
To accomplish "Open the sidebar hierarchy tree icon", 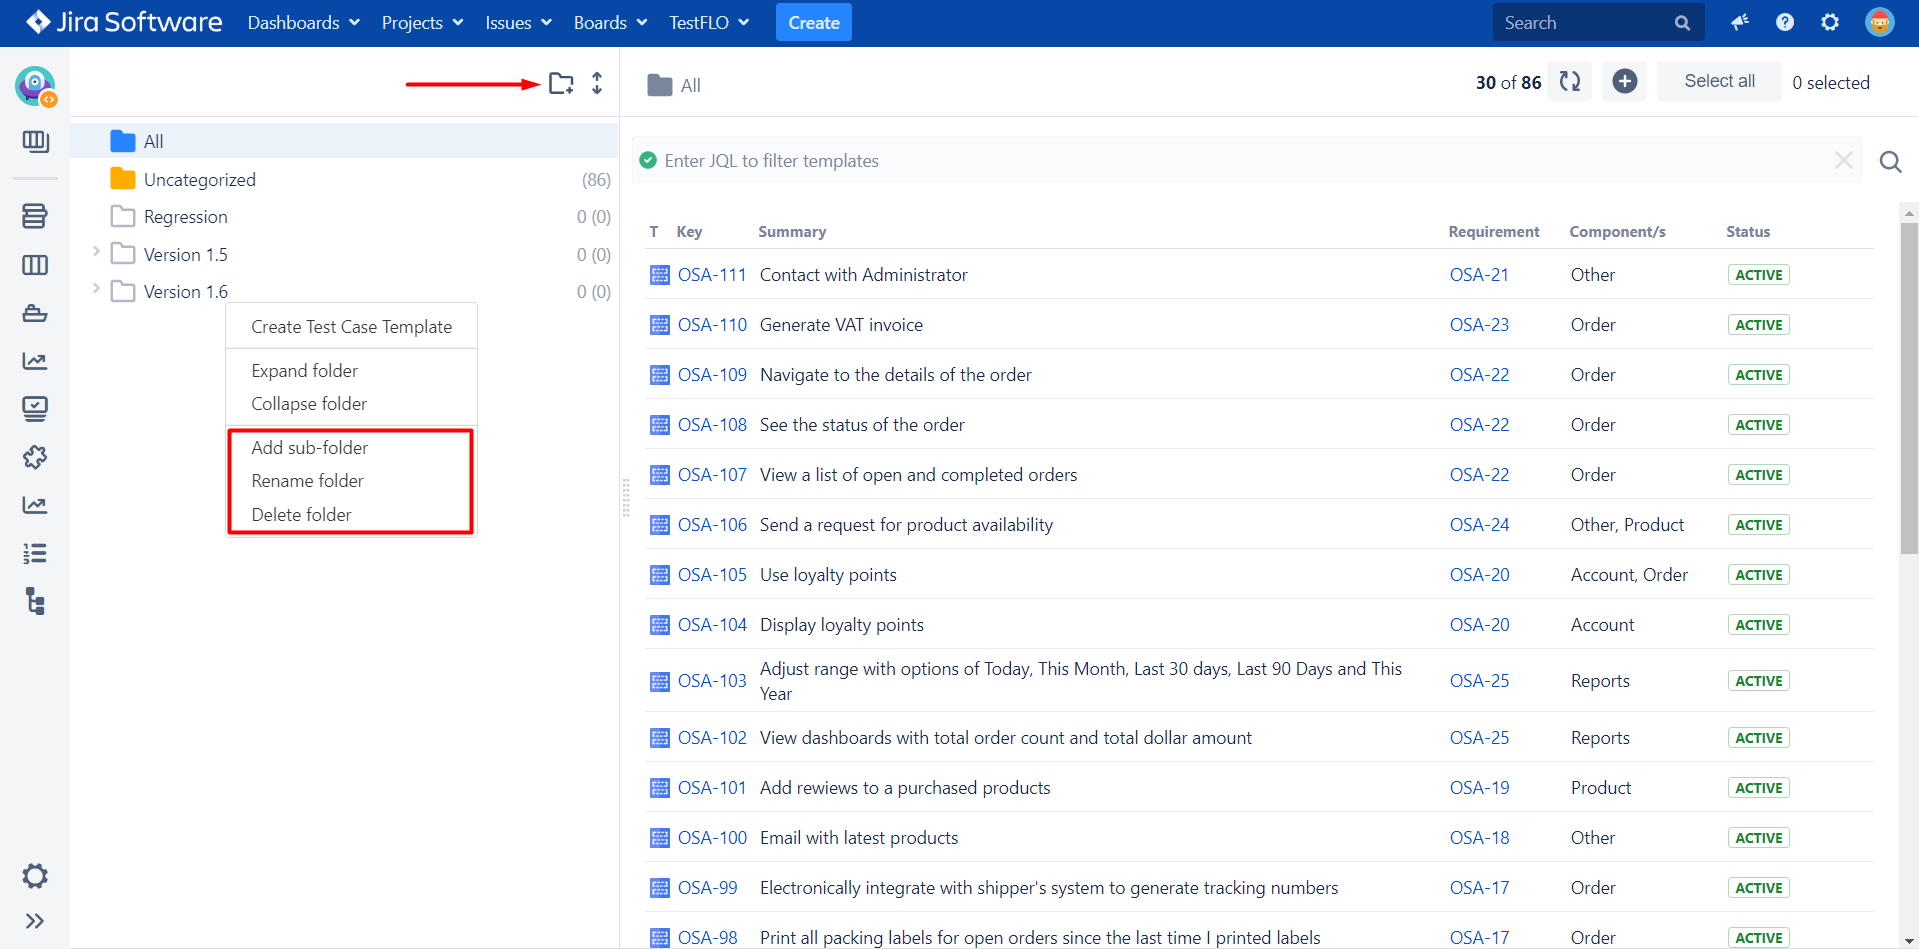I will pos(35,601).
